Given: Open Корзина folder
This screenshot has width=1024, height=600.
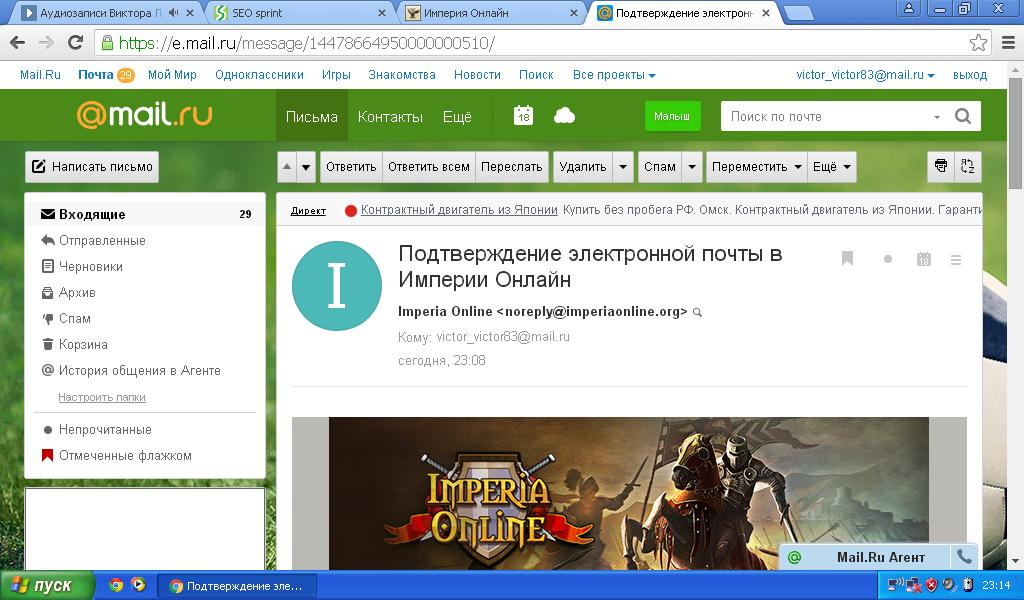Looking at the screenshot, I should click(145, 345).
